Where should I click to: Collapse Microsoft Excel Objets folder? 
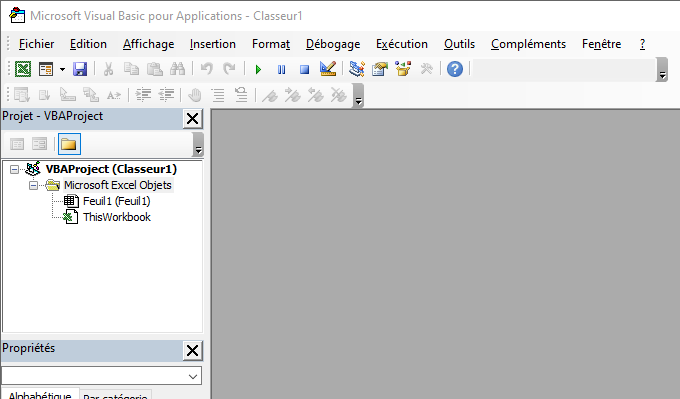pos(33,186)
